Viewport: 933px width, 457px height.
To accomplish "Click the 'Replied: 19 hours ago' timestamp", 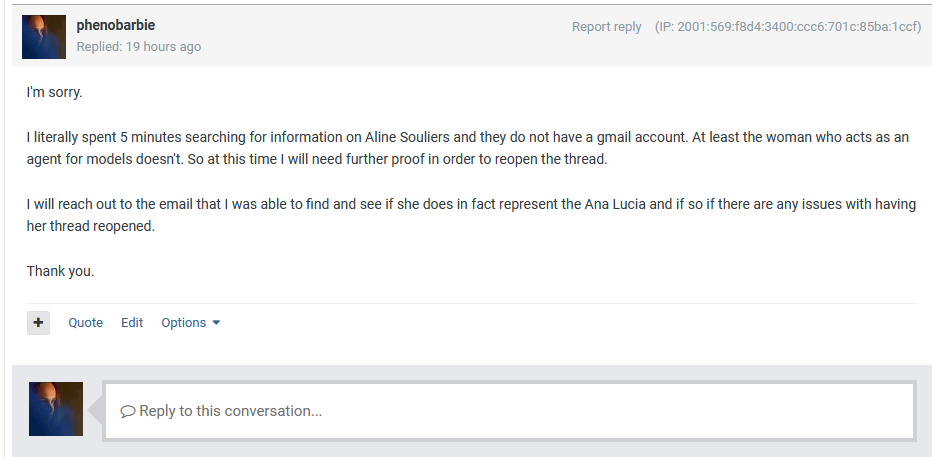I will pyautogui.click(x=139, y=47).
